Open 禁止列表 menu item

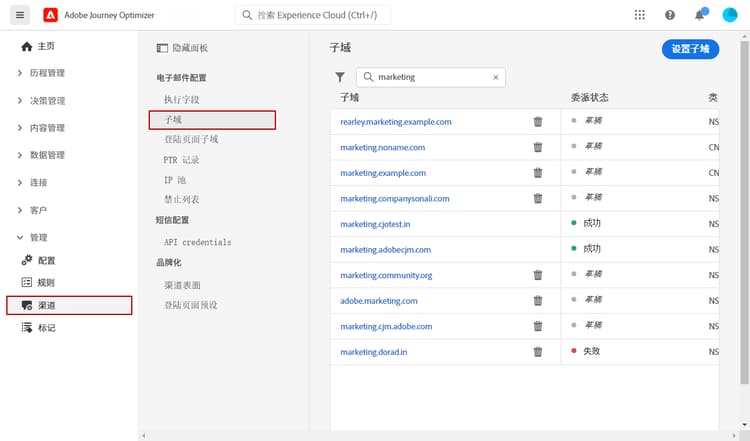[x=182, y=199]
